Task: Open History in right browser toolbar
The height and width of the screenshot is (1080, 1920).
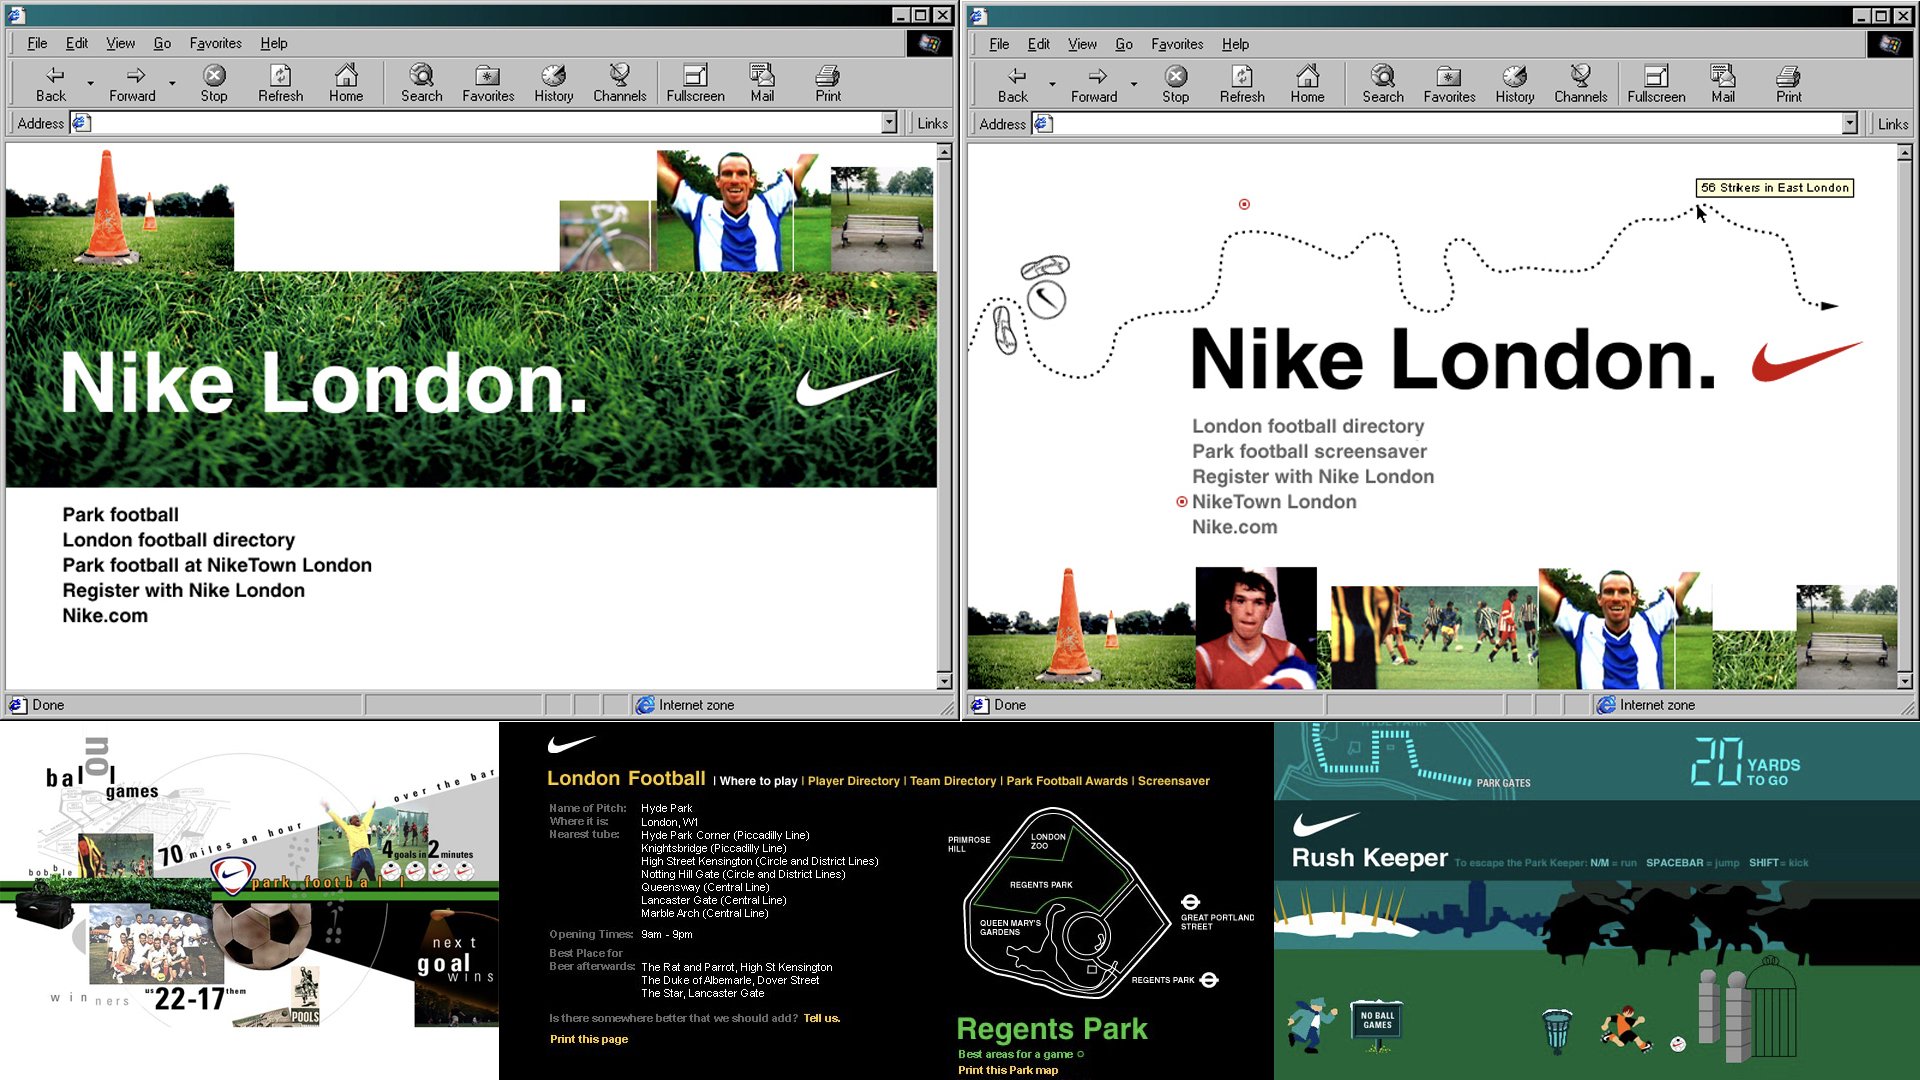Action: [x=1515, y=85]
